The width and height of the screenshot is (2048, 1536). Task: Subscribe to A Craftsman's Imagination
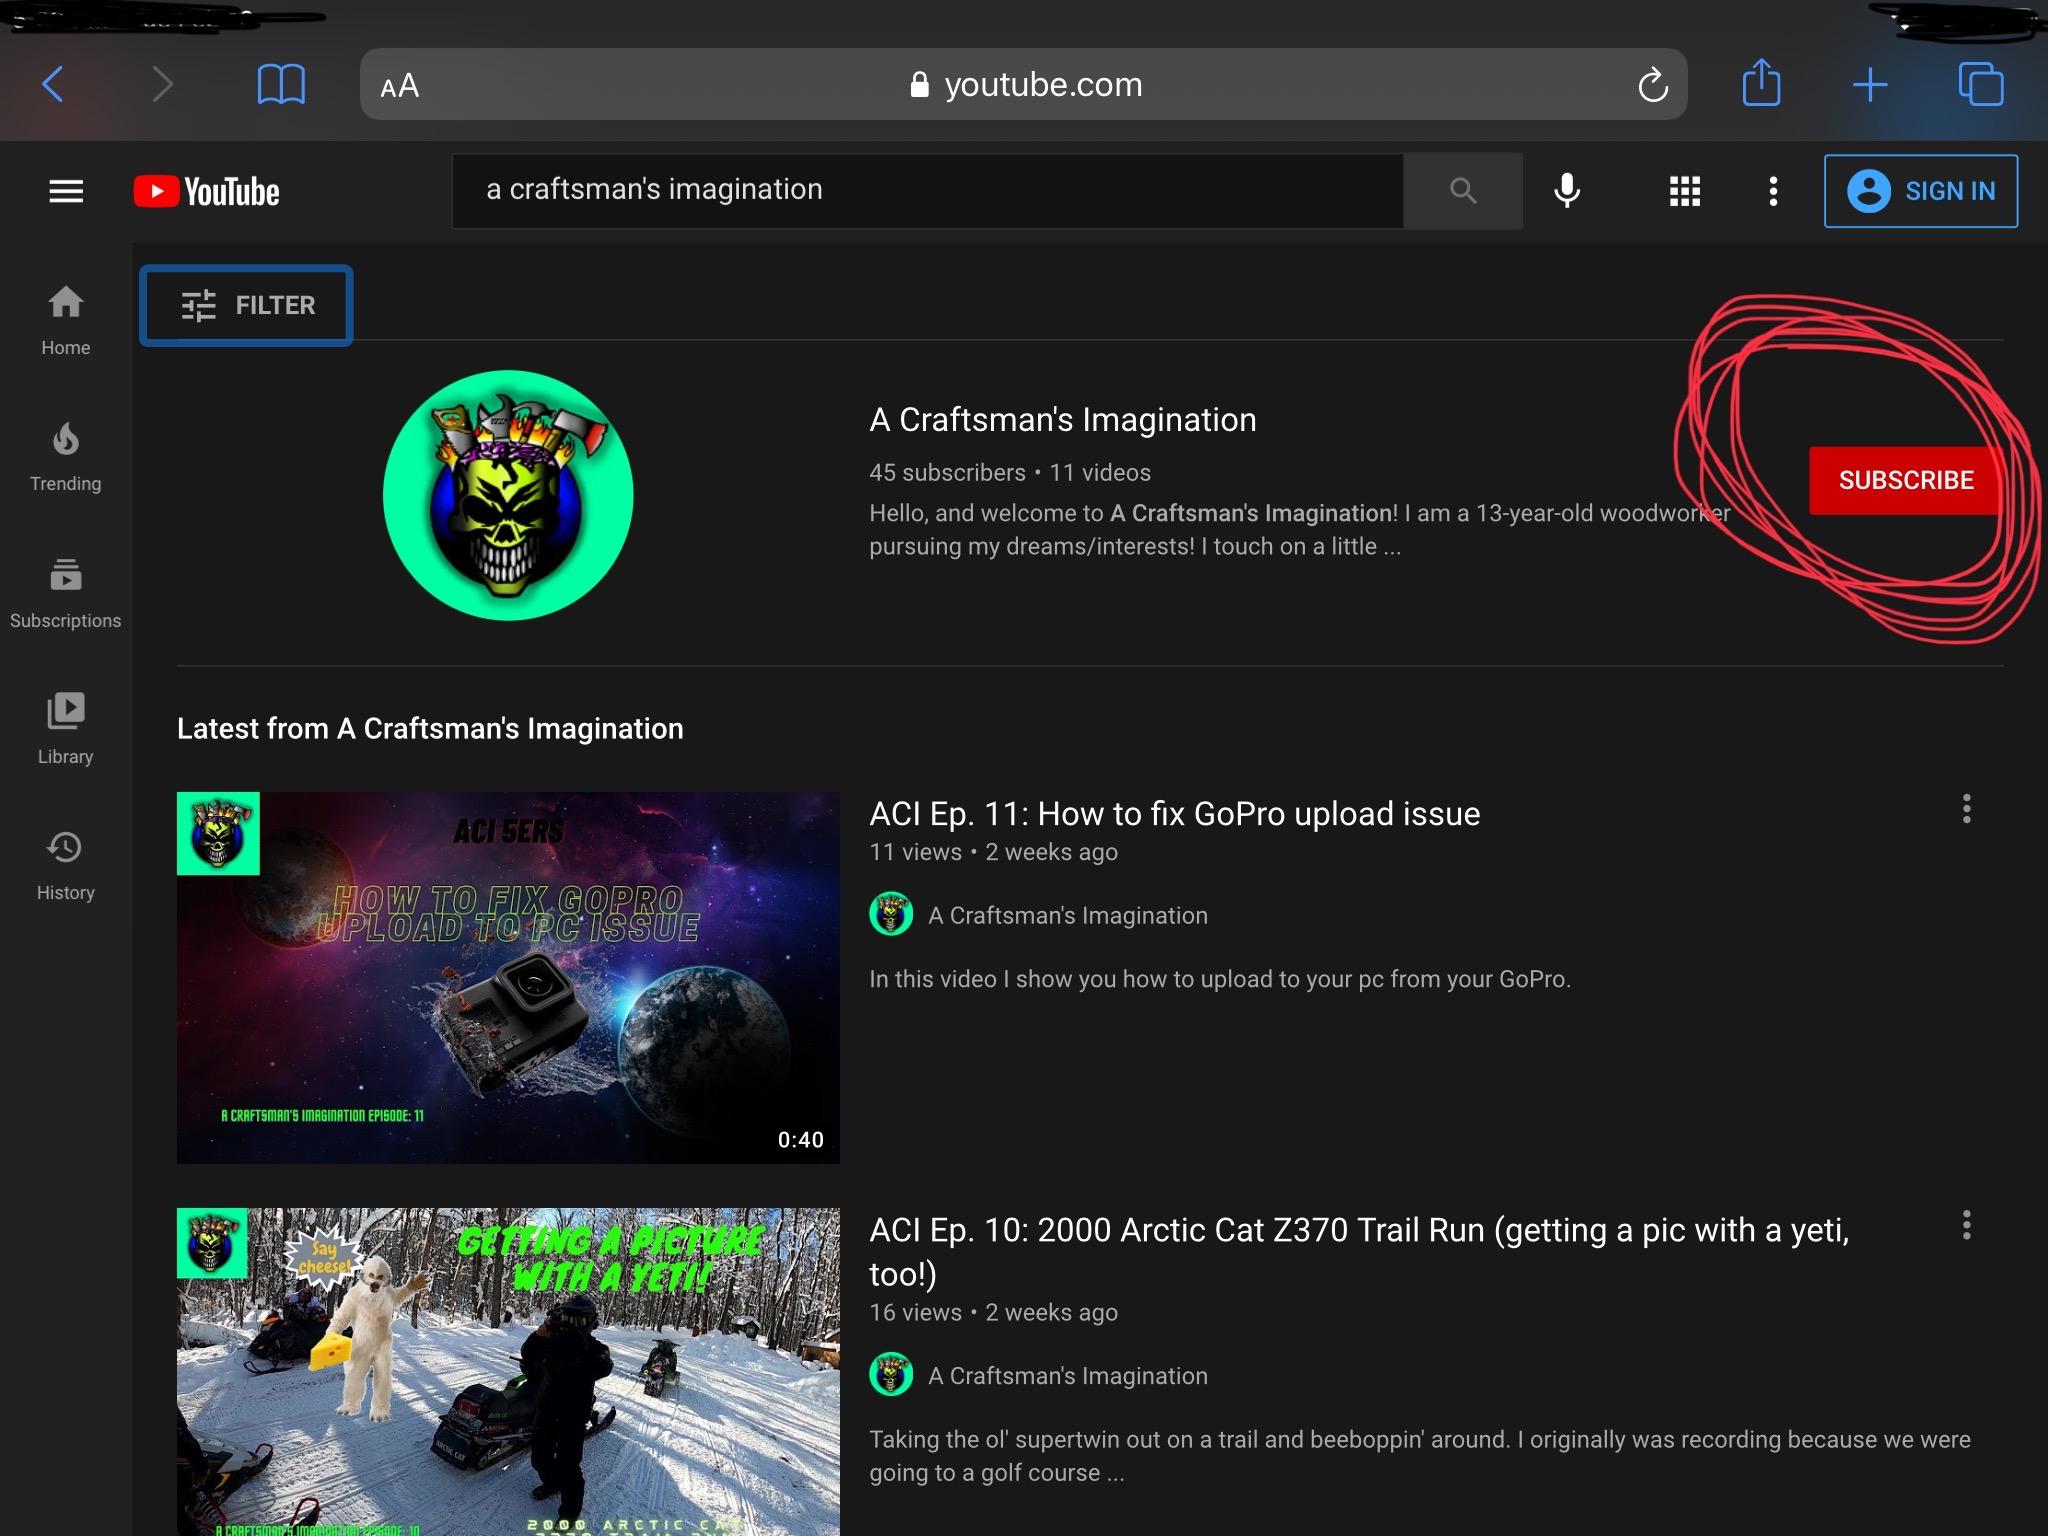(x=1905, y=480)
